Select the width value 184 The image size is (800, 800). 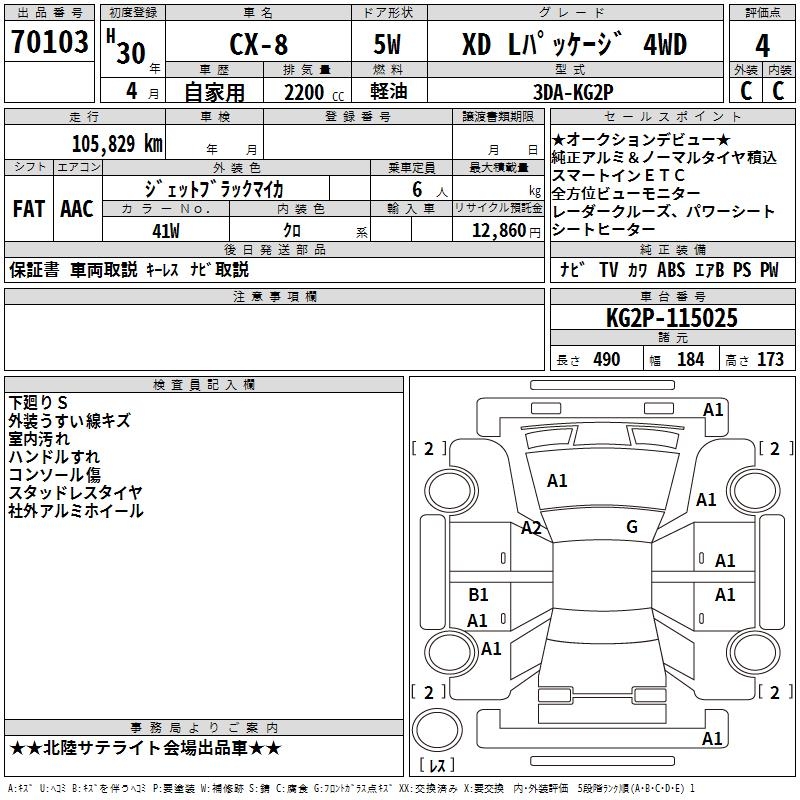(x=690, y=359)
